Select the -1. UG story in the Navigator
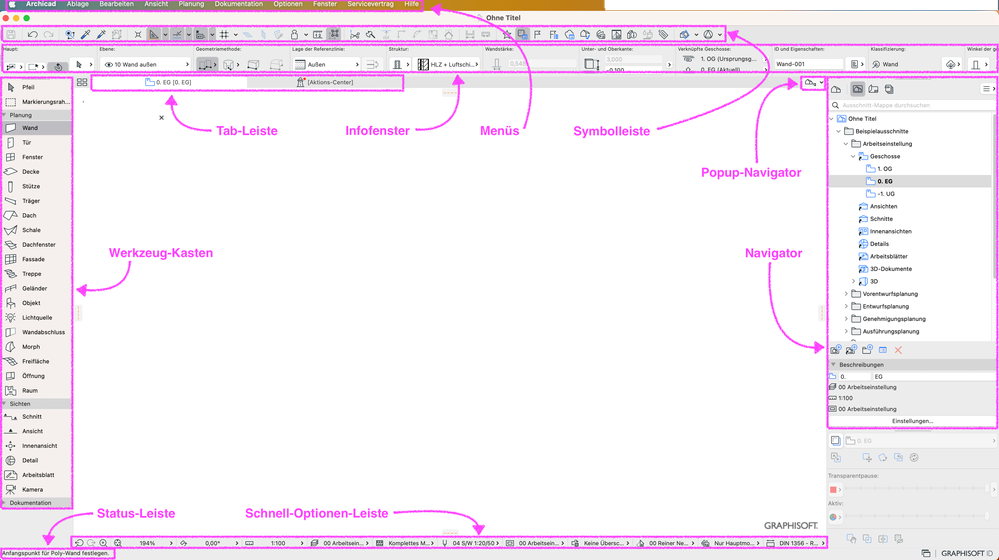This screenshot has height=560, width=999. (x=886, y=194)
